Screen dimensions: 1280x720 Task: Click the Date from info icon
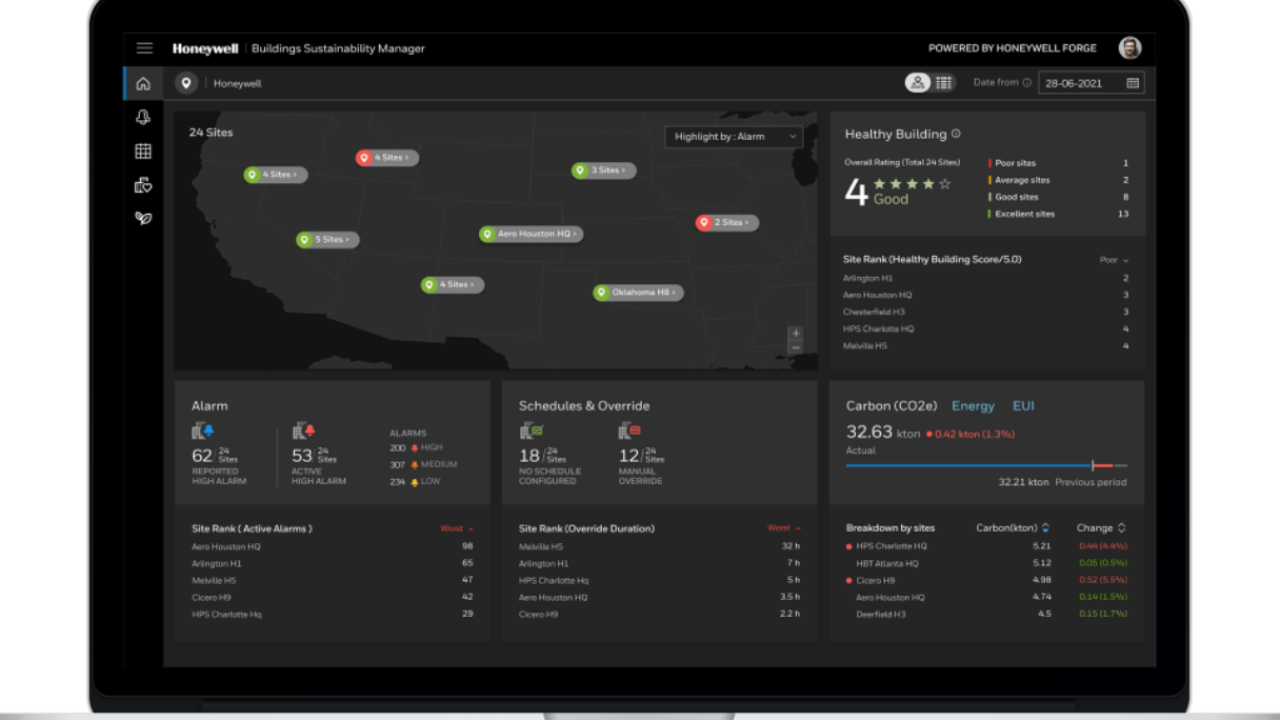tap(1027, 83)
